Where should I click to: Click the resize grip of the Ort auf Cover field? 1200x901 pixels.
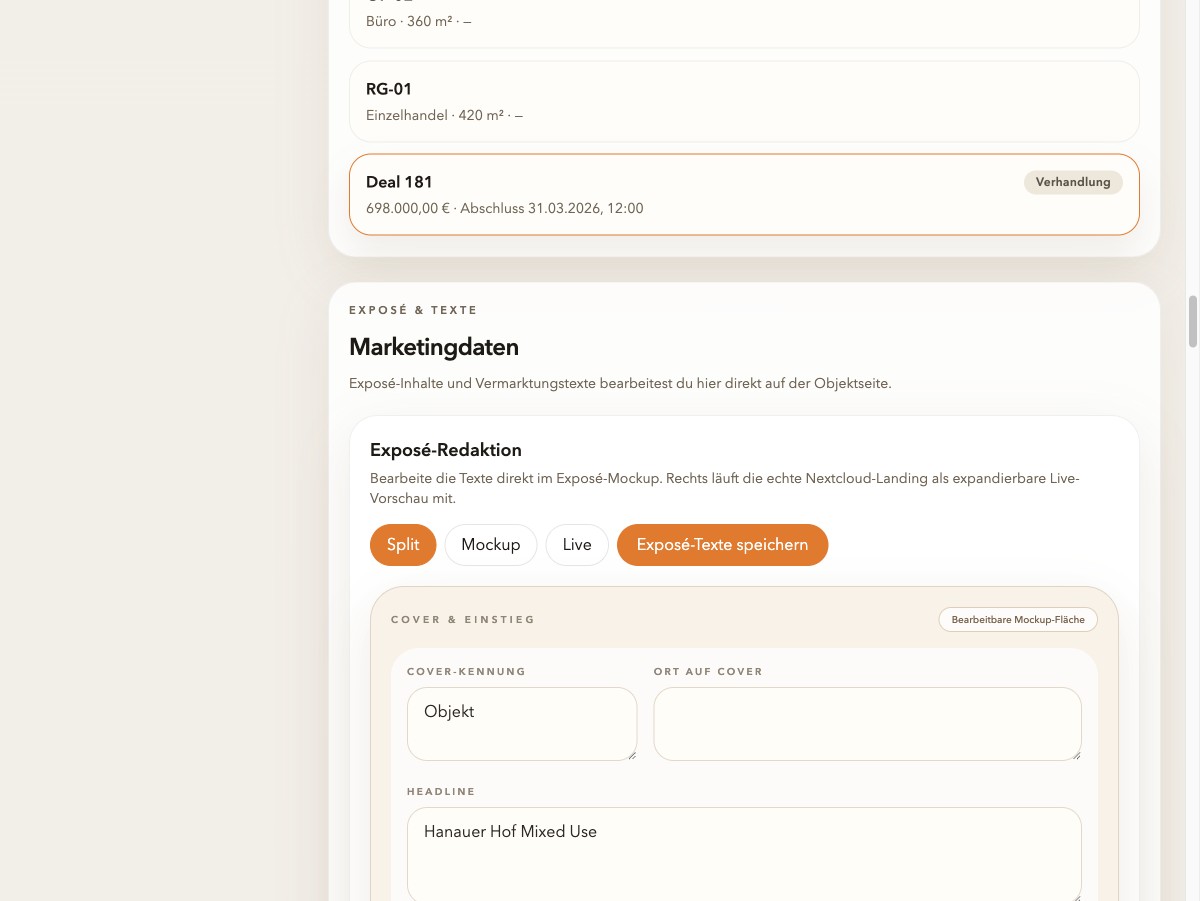click(1077, 757)
